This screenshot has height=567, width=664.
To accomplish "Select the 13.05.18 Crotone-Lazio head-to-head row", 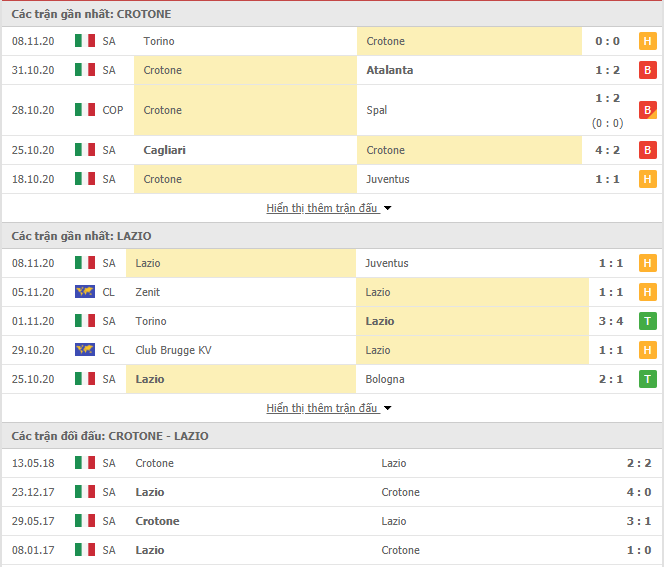I will (332, 463).
